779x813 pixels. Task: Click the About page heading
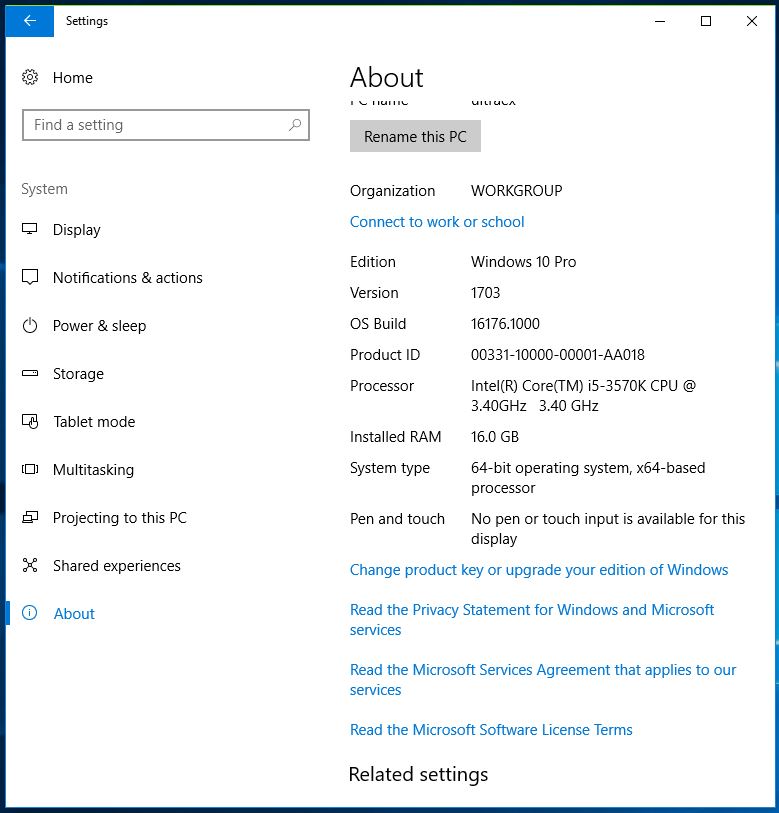click(x=387, y=77)
